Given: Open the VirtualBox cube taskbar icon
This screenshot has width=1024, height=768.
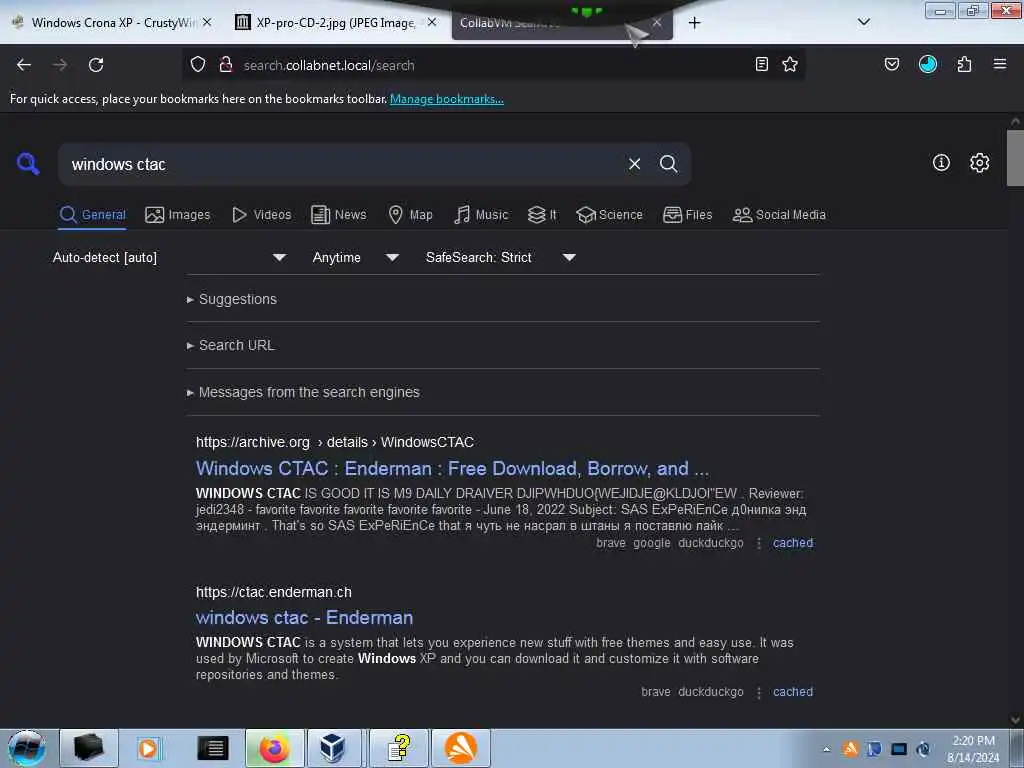Looking at the screenshot, I should tap(332, 748).
